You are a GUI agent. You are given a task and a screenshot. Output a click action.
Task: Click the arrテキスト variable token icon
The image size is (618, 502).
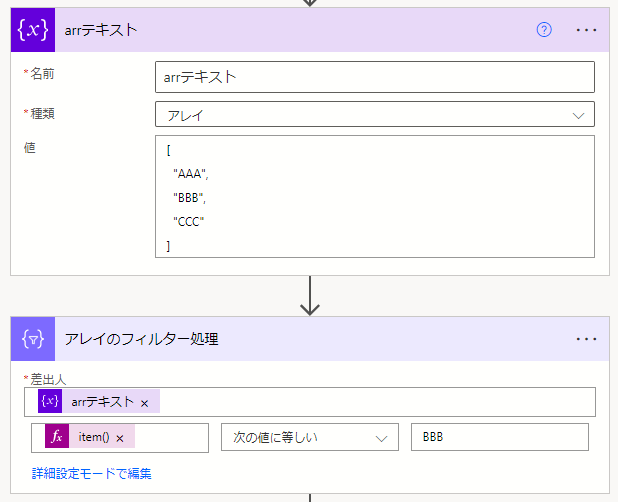coord(50,401)
